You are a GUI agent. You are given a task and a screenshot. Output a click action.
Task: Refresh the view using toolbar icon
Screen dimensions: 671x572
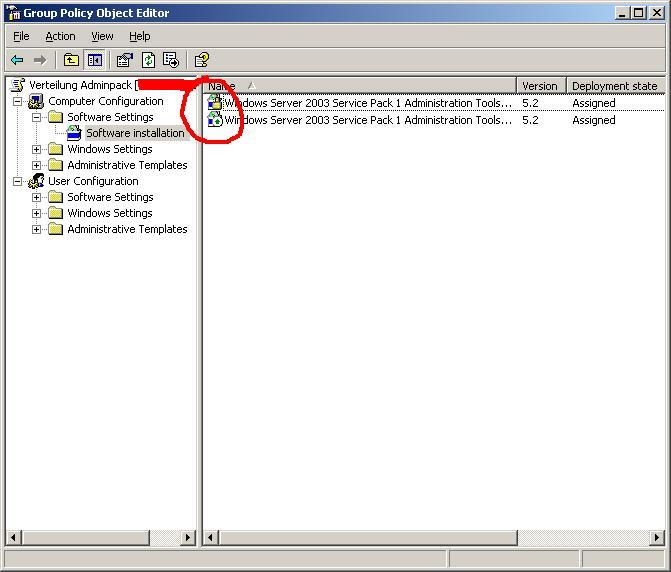pyautogui.click(x=148, y=60)
